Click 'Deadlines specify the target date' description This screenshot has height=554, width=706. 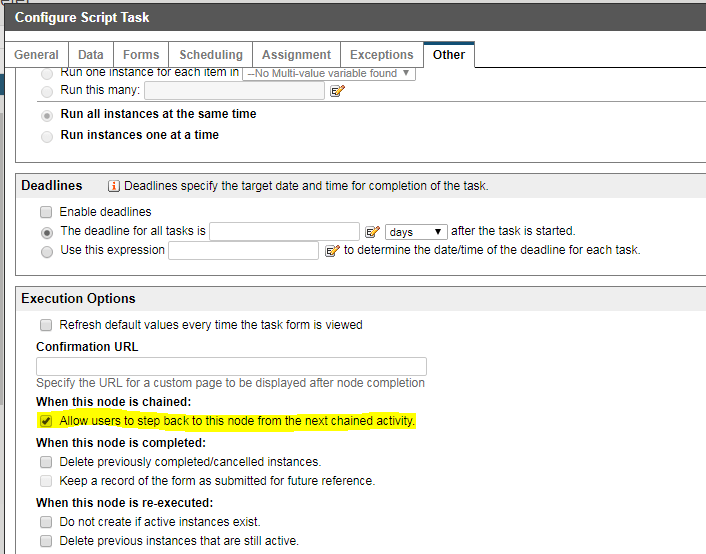point(306,186)
